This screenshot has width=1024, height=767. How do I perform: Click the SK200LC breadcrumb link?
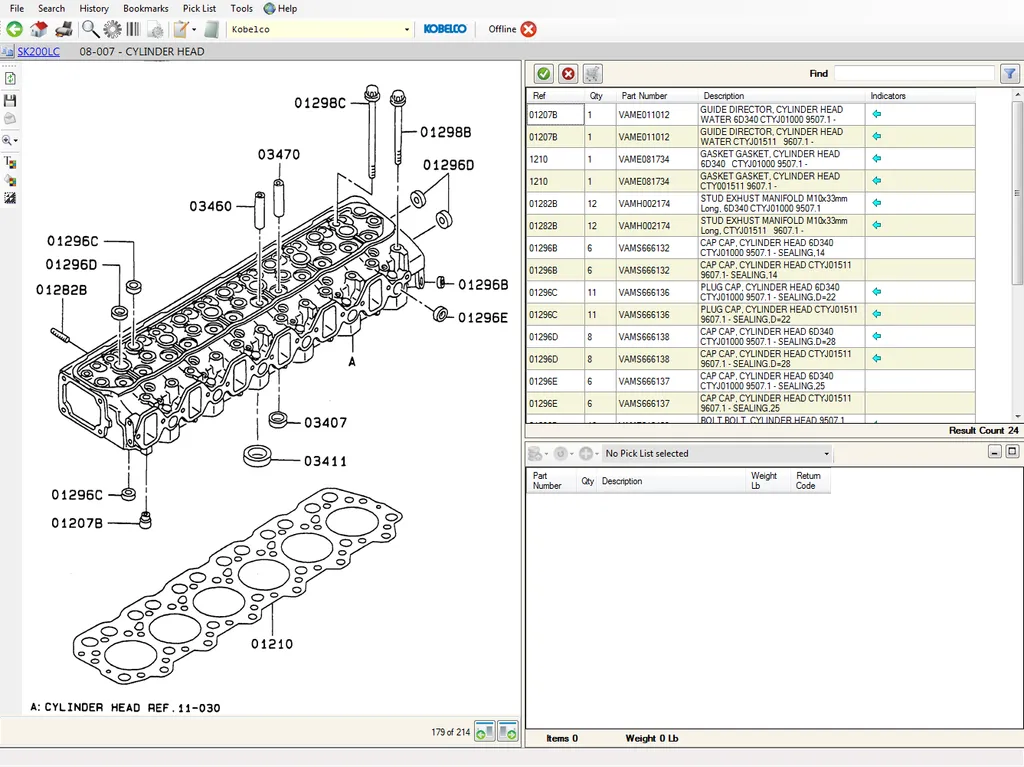(x=38, y=52)
